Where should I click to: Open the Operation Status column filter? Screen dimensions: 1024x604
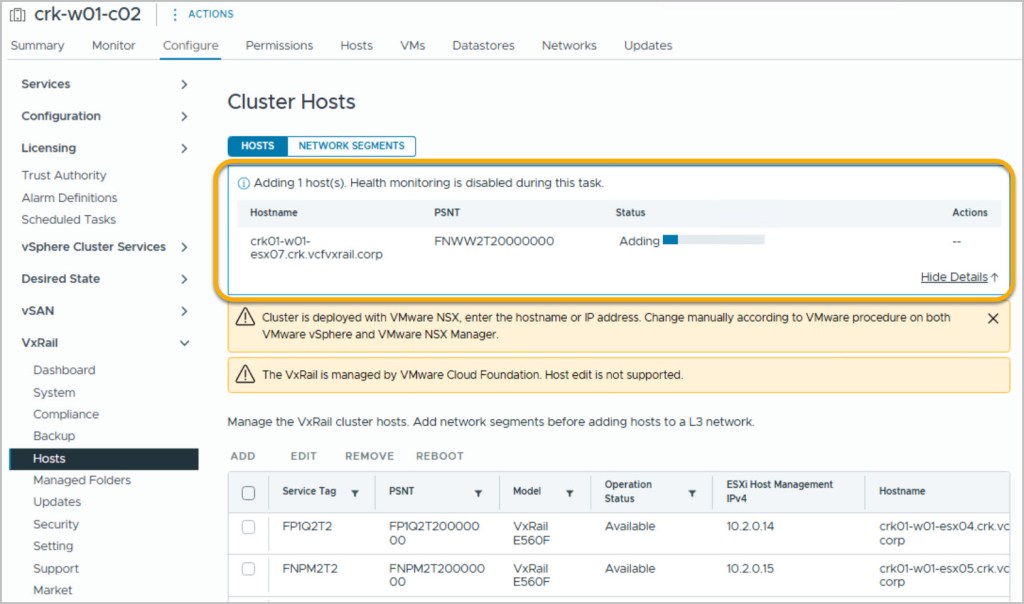click(691, 492)
